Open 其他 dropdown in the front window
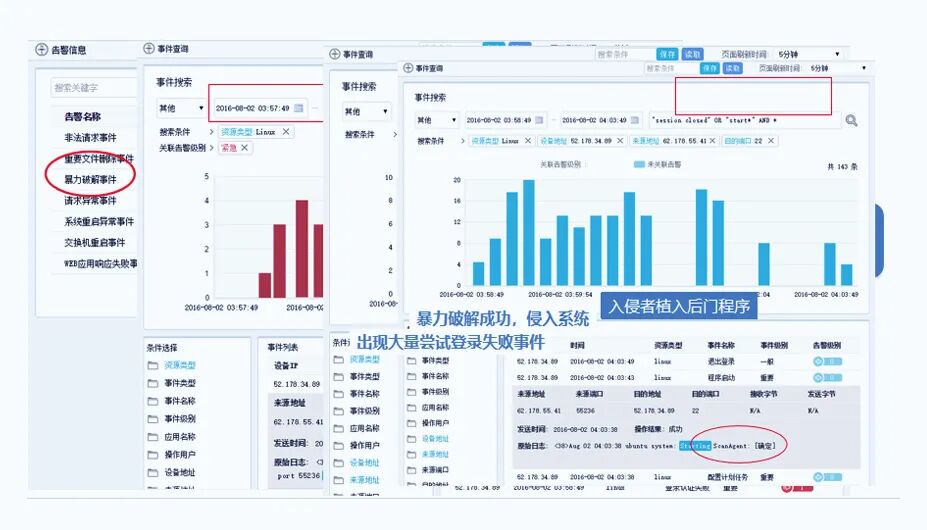927x530 pixels. (x=437, y=120)
